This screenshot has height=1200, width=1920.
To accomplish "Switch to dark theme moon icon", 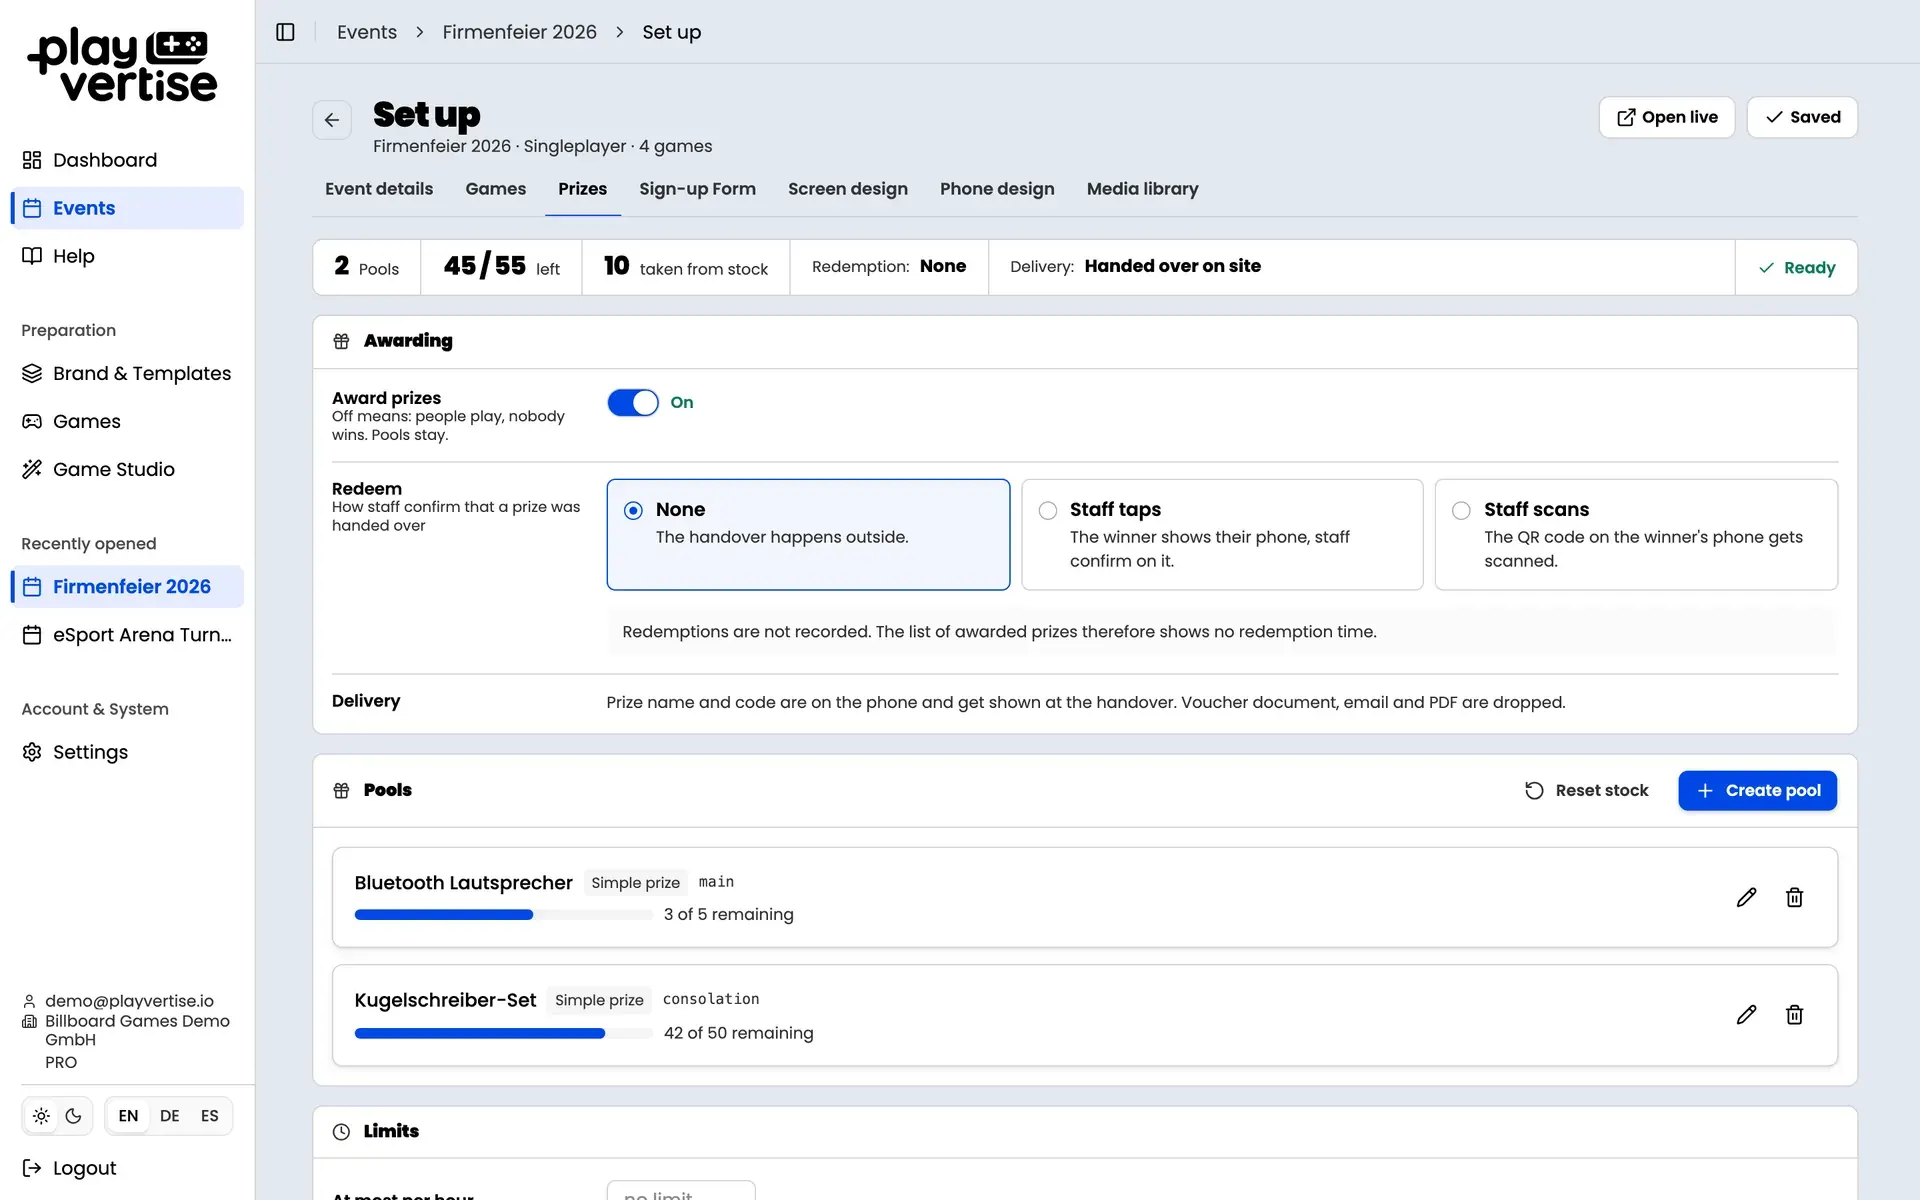I will click(x=73, y=1116).
